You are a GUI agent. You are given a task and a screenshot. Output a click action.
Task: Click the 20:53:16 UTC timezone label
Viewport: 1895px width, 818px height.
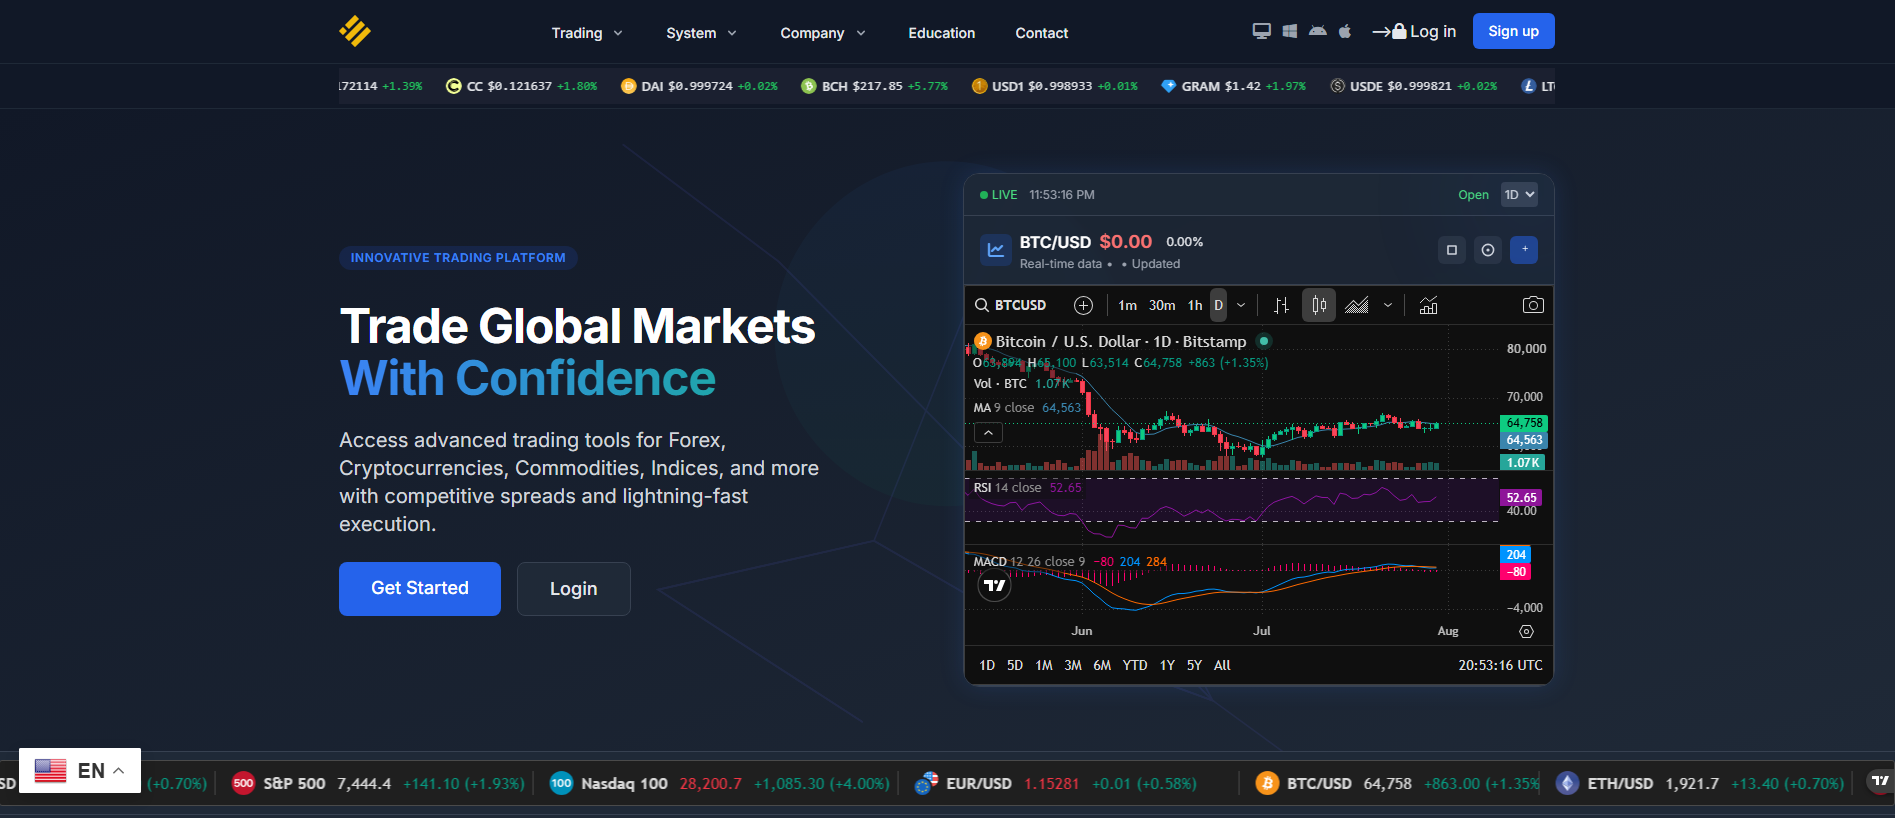coord(1500,665)
